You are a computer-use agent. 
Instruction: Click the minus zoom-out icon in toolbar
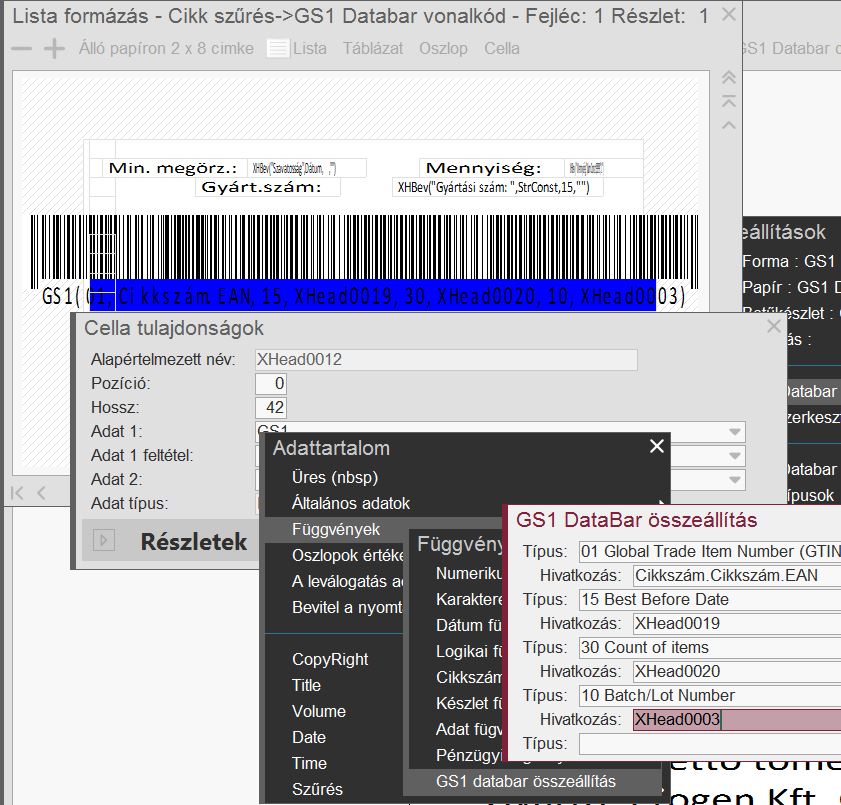(x=21, y=49)
